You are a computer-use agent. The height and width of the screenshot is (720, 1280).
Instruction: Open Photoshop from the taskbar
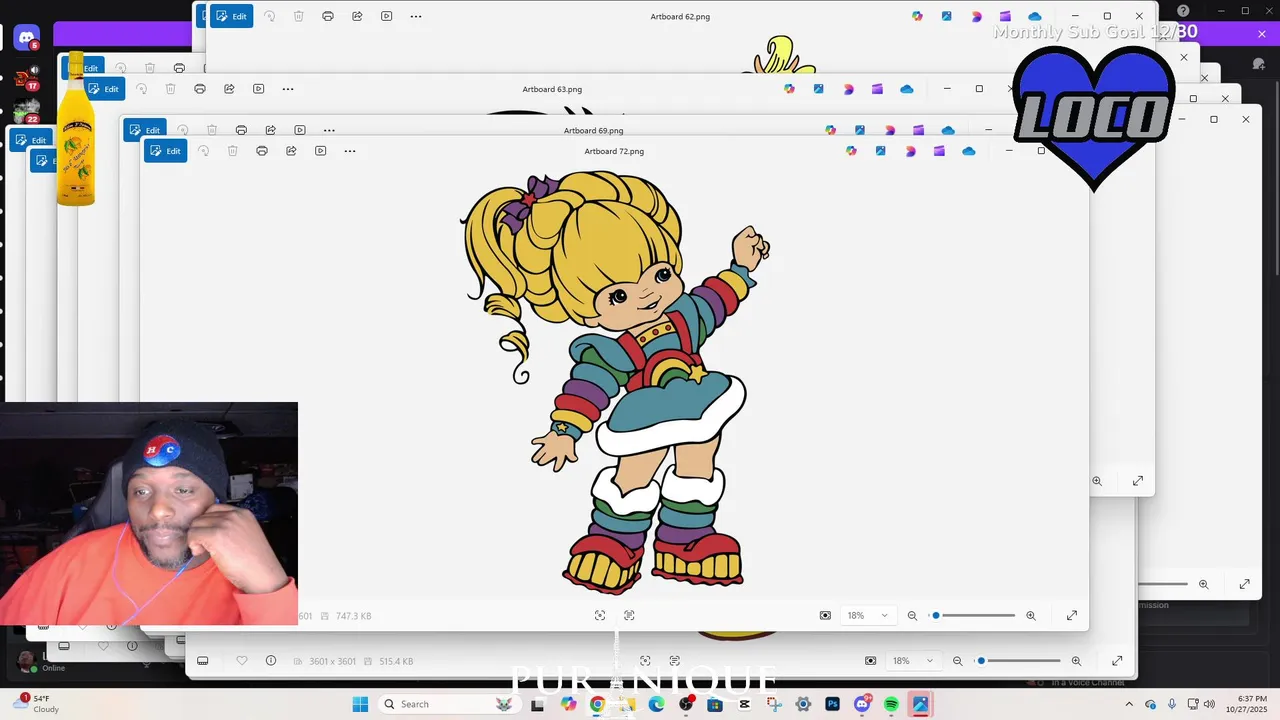pos(832,704)
